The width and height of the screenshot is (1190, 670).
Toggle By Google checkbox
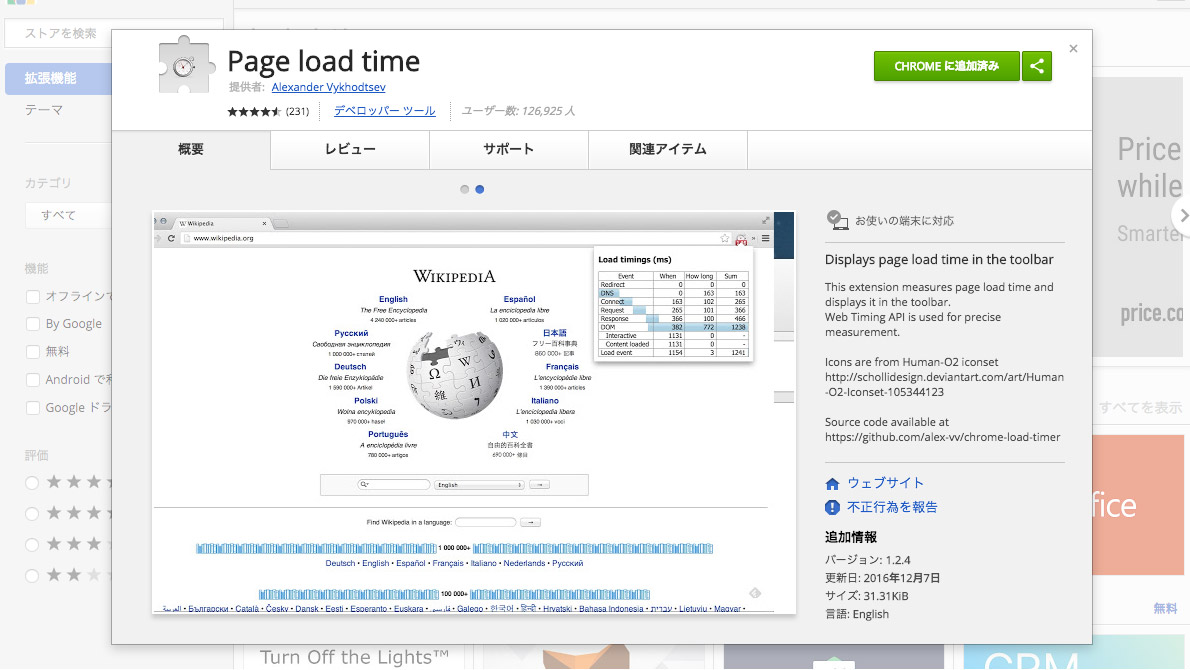(33, 324)
